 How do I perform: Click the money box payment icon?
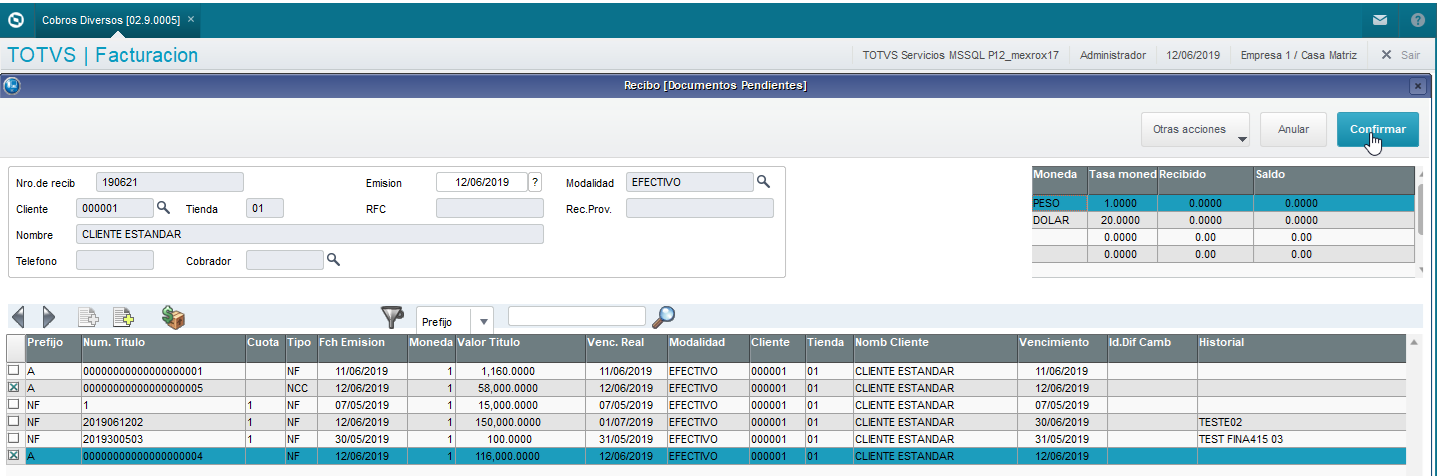click(x=173, y=318)
